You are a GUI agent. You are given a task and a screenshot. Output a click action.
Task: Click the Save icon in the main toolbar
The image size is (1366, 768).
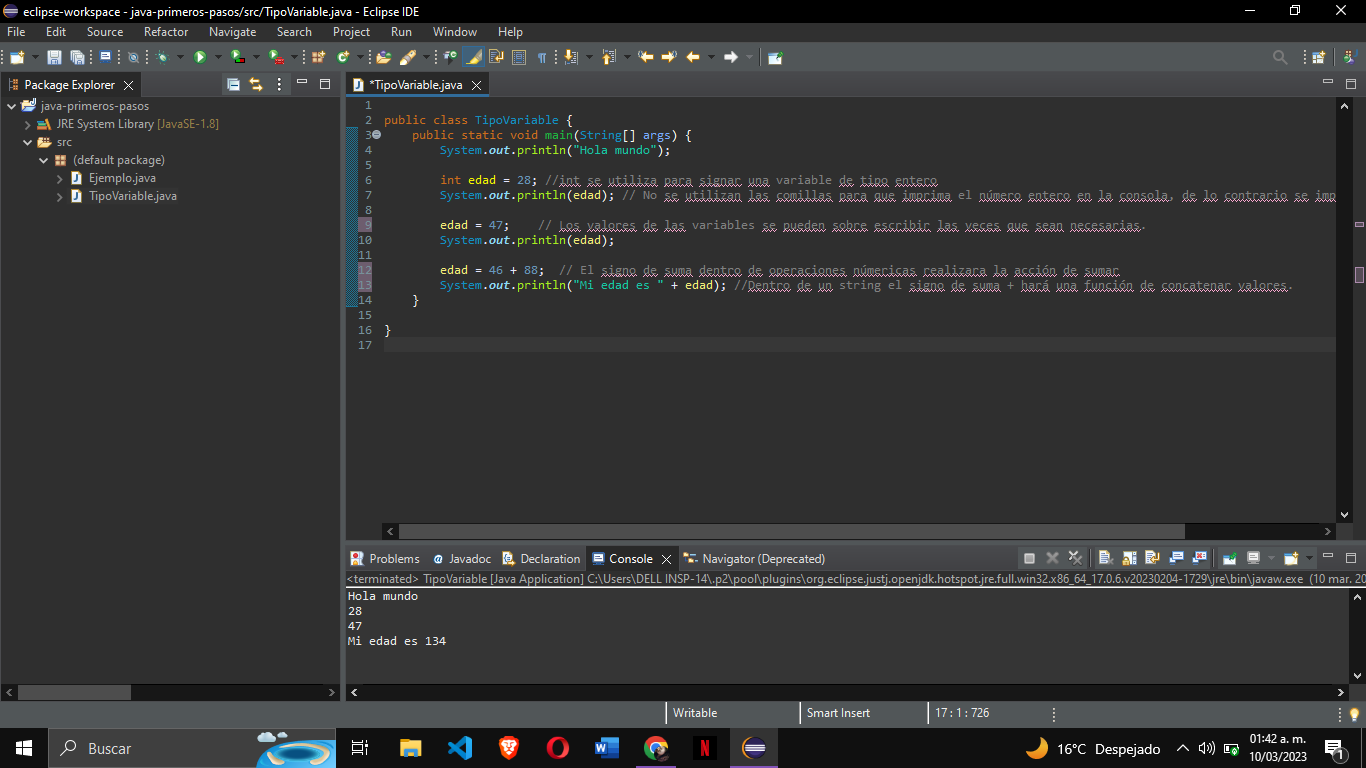point(54,57)
